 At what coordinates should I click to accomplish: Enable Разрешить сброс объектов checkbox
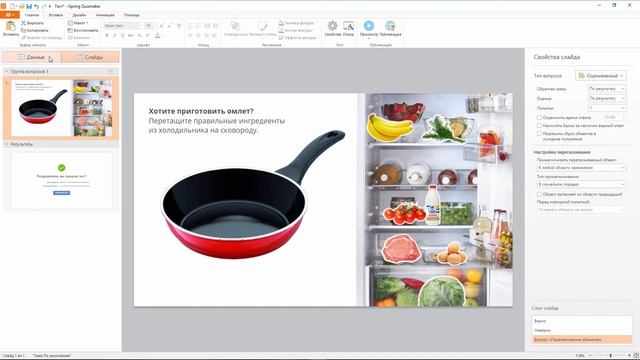(x=539, y=133)
